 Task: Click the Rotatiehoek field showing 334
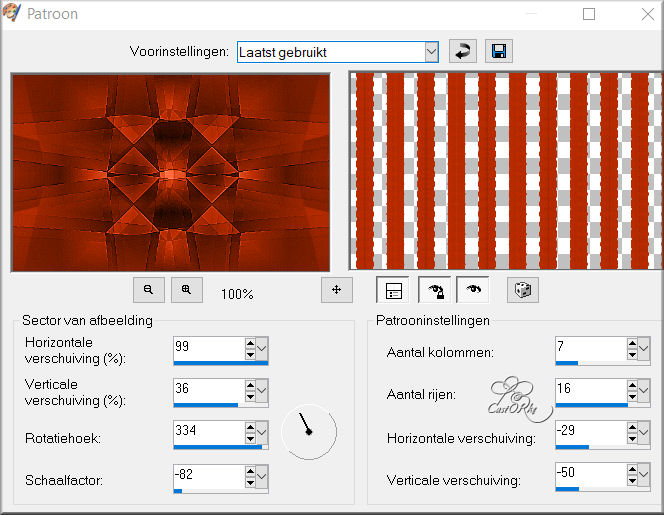(x=209, y=432)
